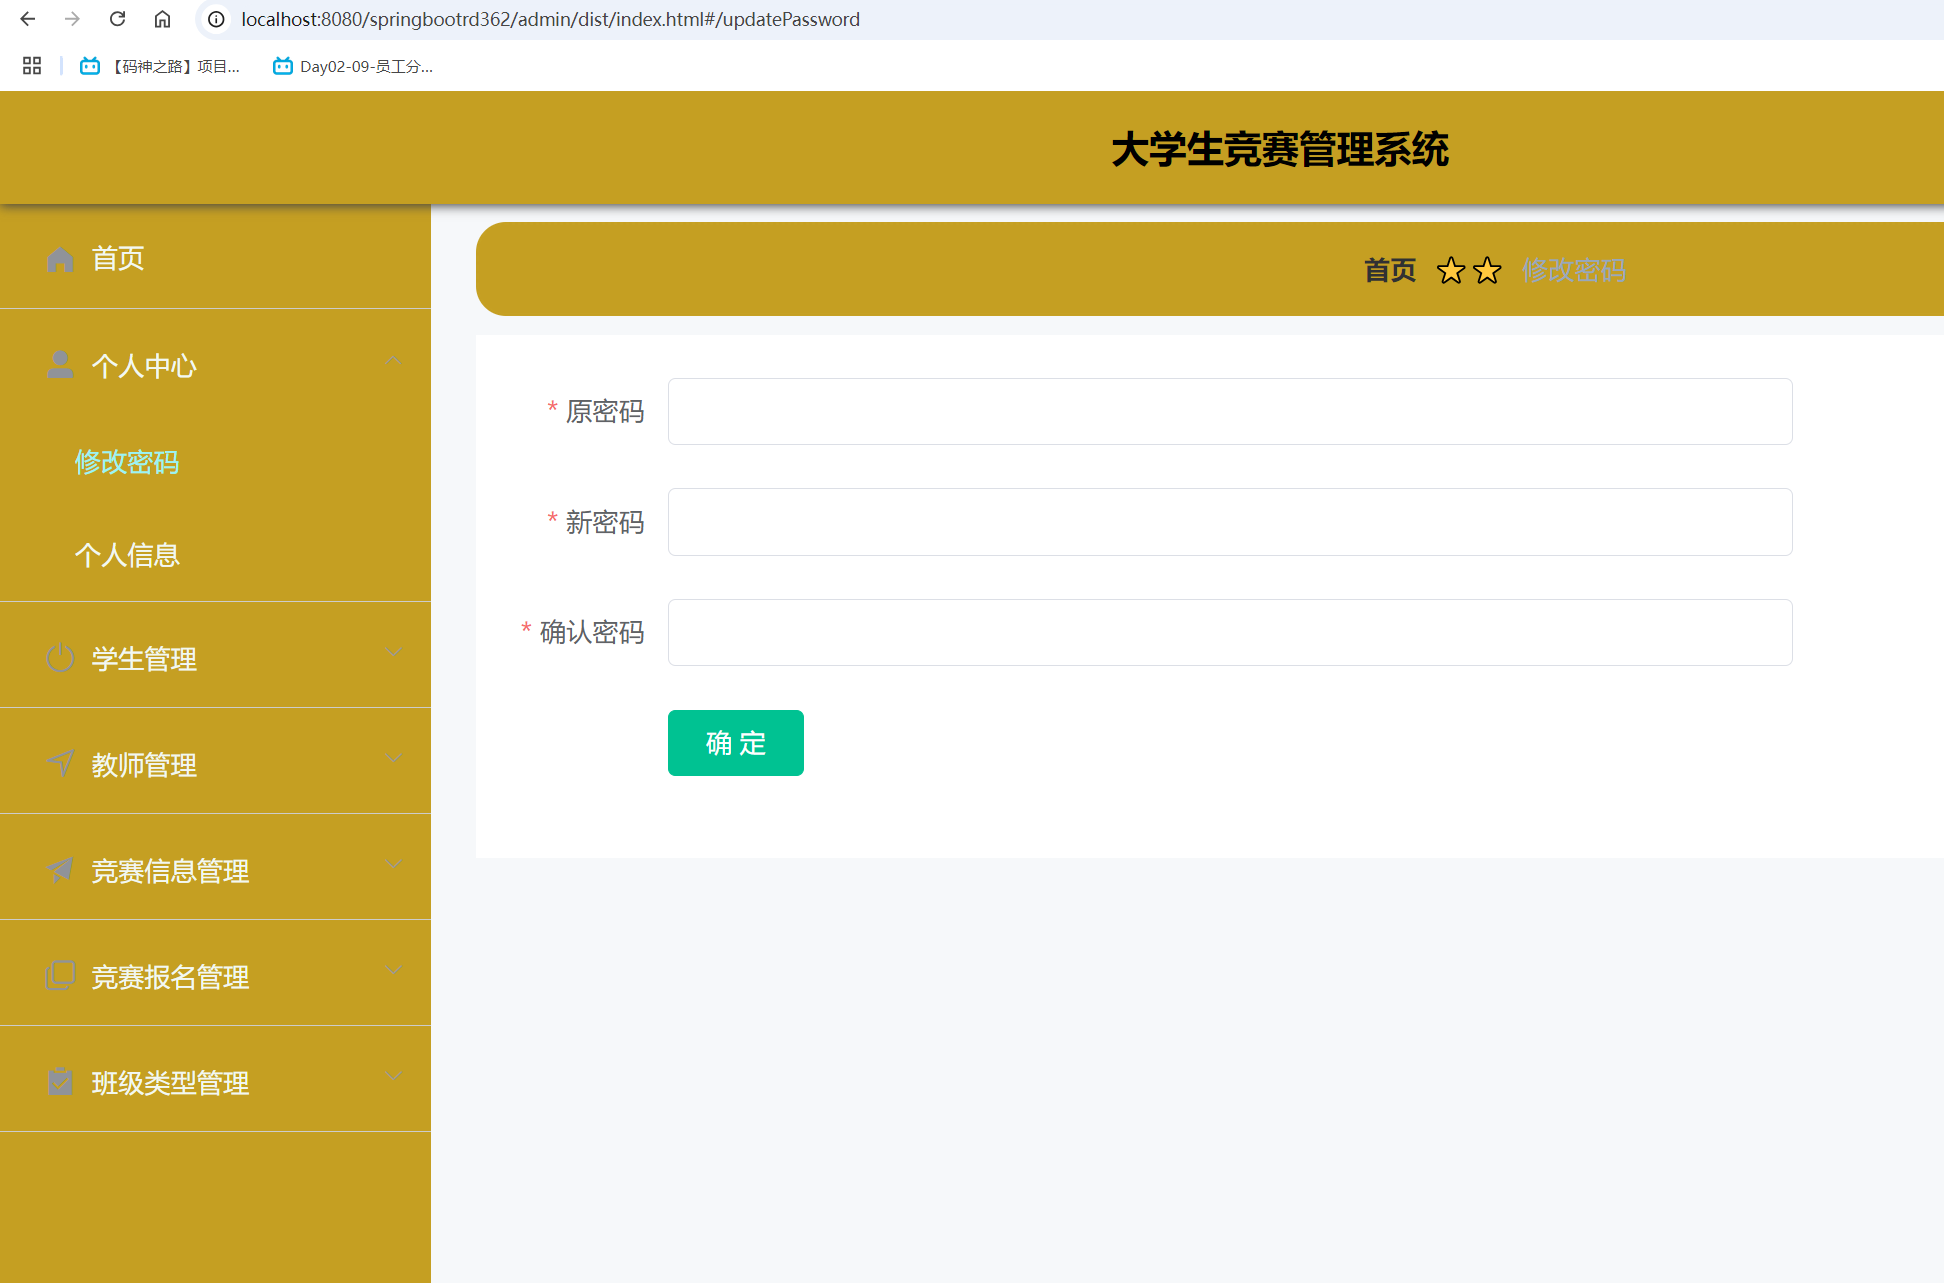This screenshot has width=1944, height=1283.
Task: Open 首页 from the breadcrumb
Action: 1389,270
